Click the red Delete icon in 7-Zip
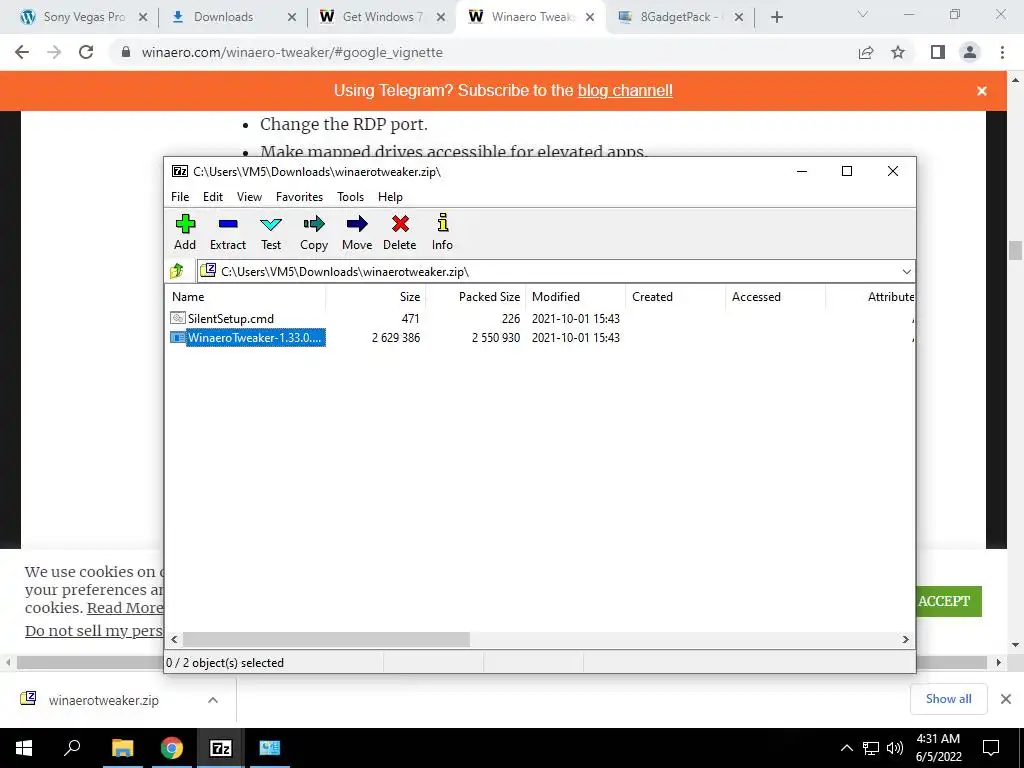Screen dimensions: 1024x768 (x=400, y=225)
